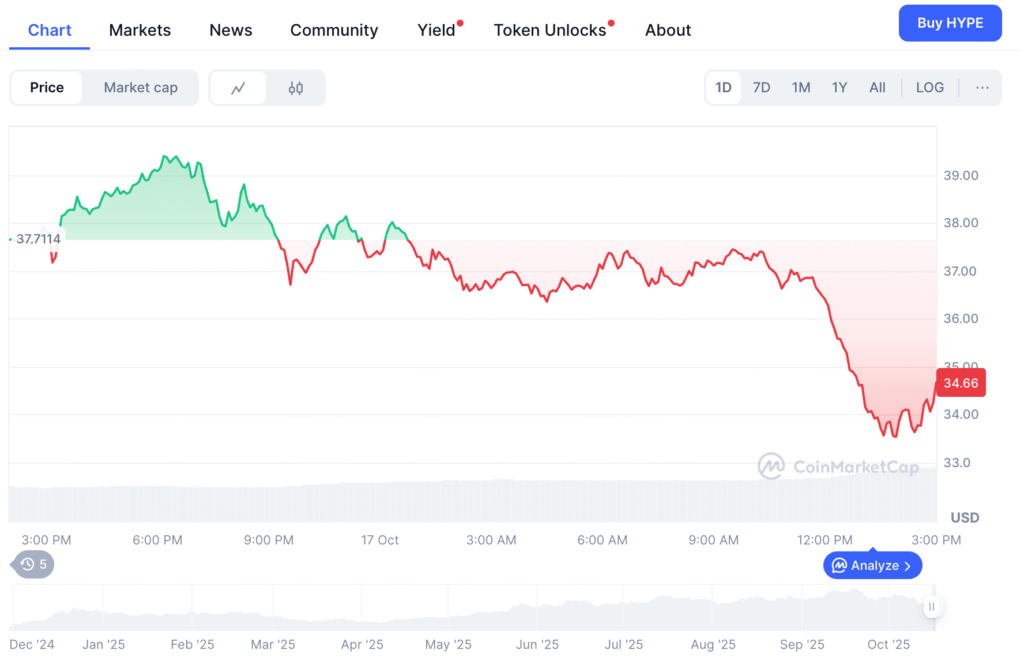Click the Buy HYPE button
The image size is (1024, 661).
tap(950, 23)
